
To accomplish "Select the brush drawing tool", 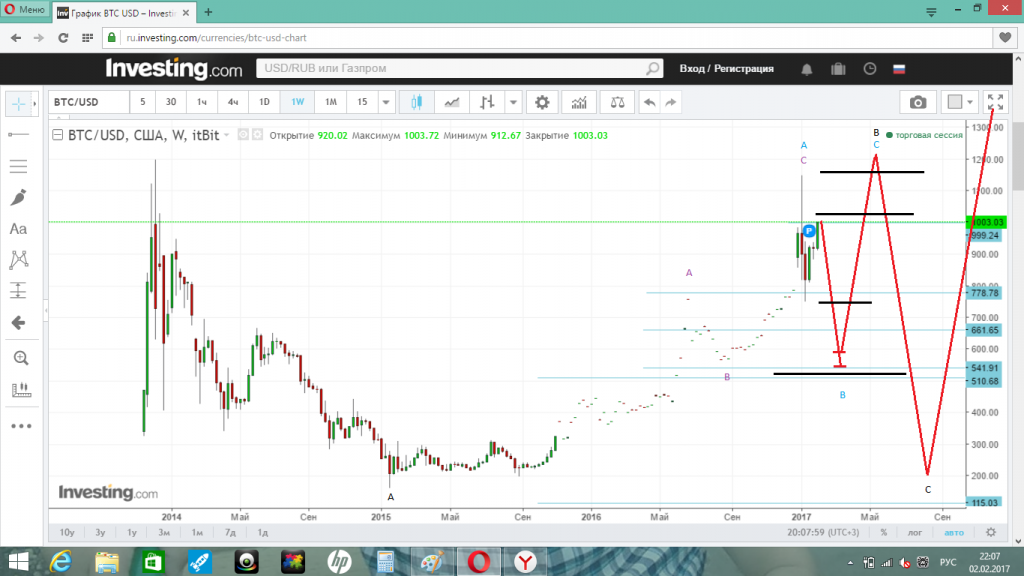I will click(18, 198).
